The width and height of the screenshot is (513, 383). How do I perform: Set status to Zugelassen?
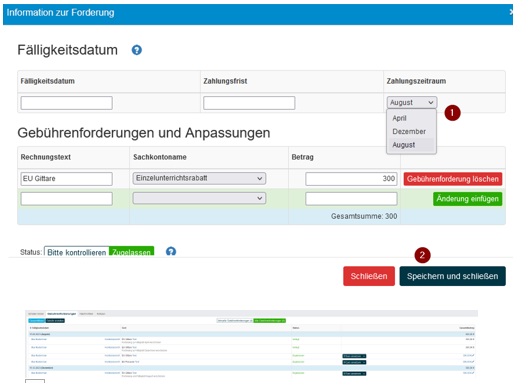131,252
